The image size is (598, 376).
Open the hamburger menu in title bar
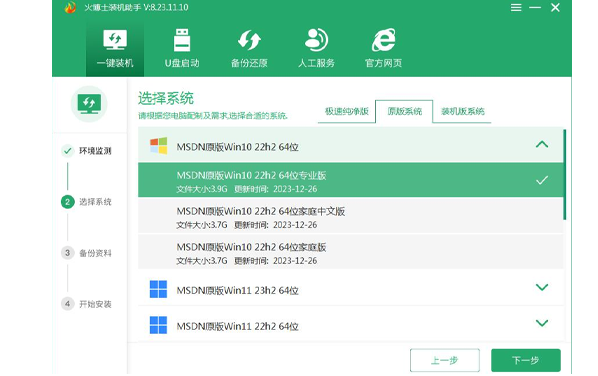(x=516, y=8)
